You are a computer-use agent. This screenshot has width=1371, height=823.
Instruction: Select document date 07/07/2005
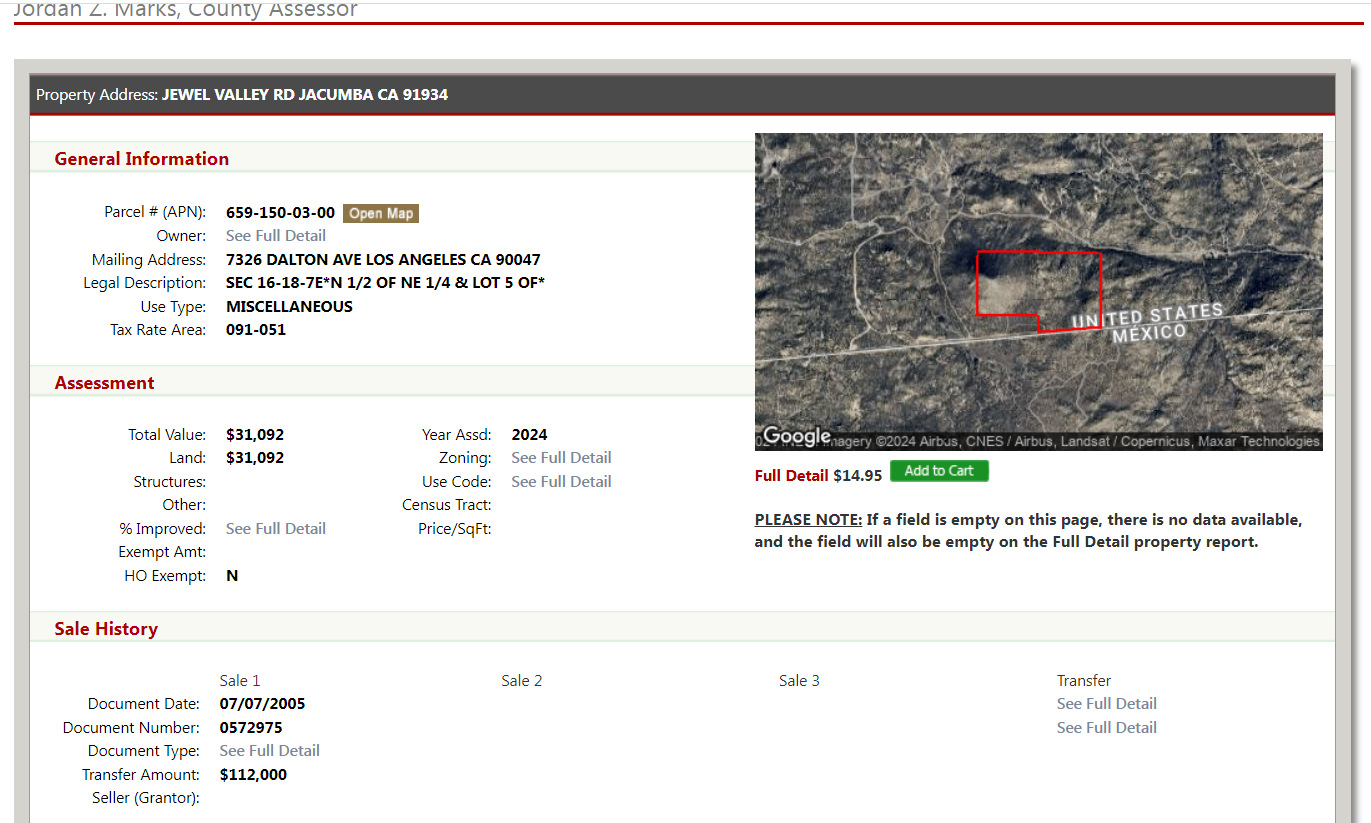[262, 704]
